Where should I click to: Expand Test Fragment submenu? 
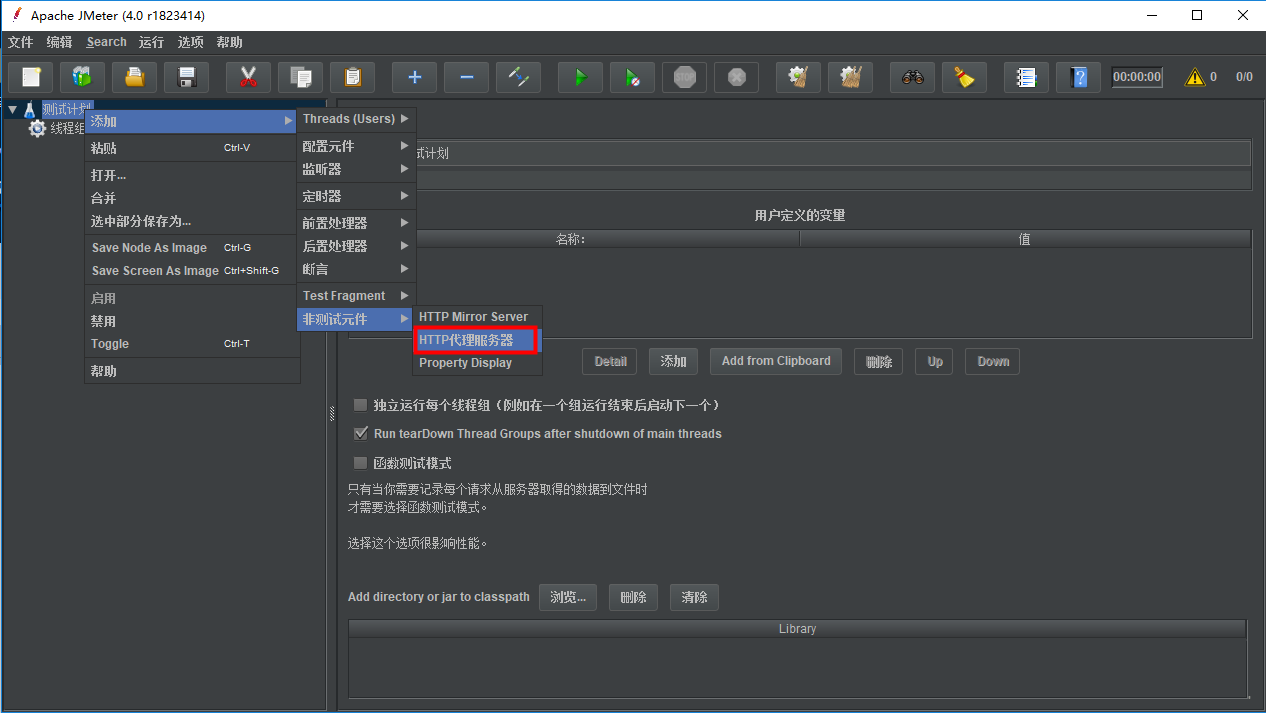tap(356, 296)
